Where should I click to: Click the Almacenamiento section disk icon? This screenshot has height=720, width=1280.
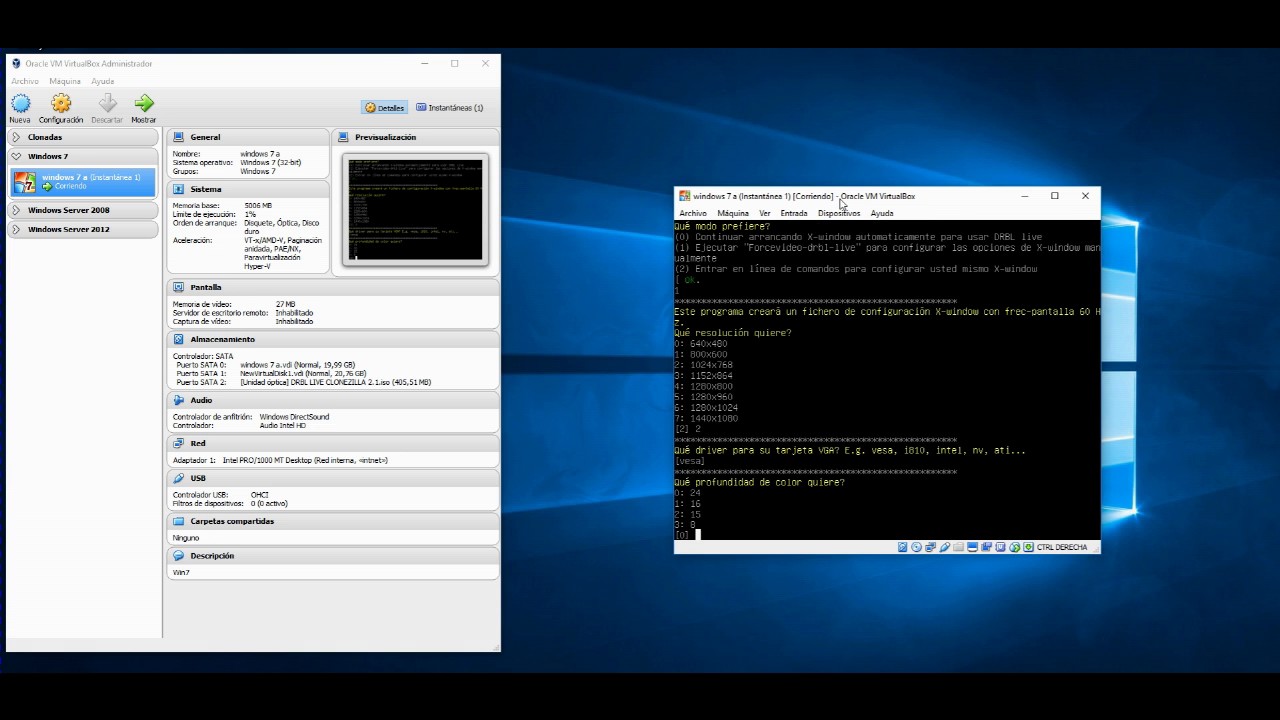(178, 339)
